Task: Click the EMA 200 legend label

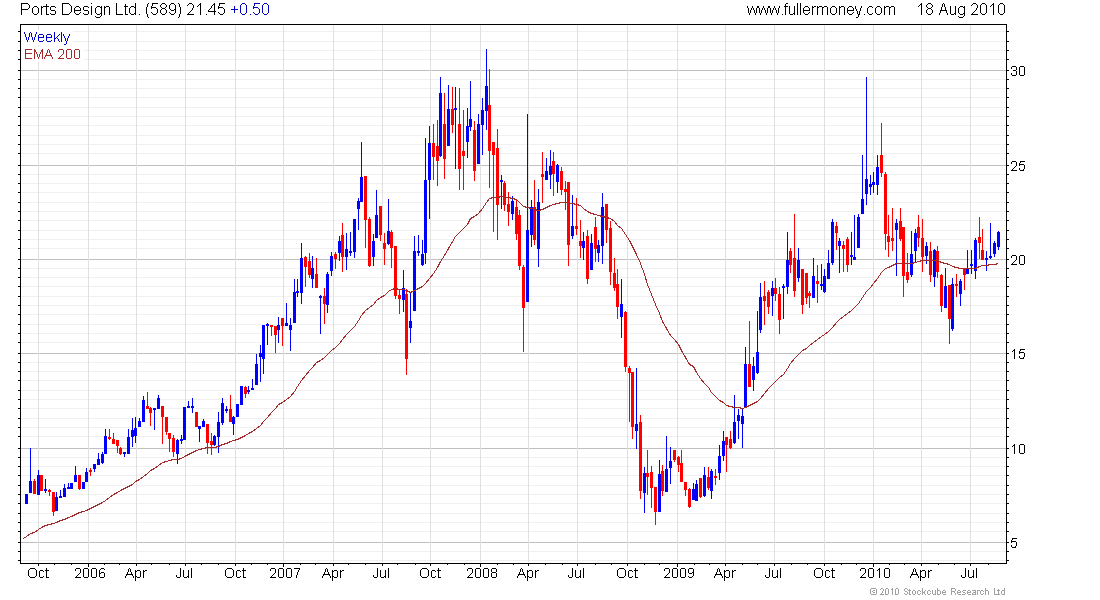Action: (x=53, y=55)
